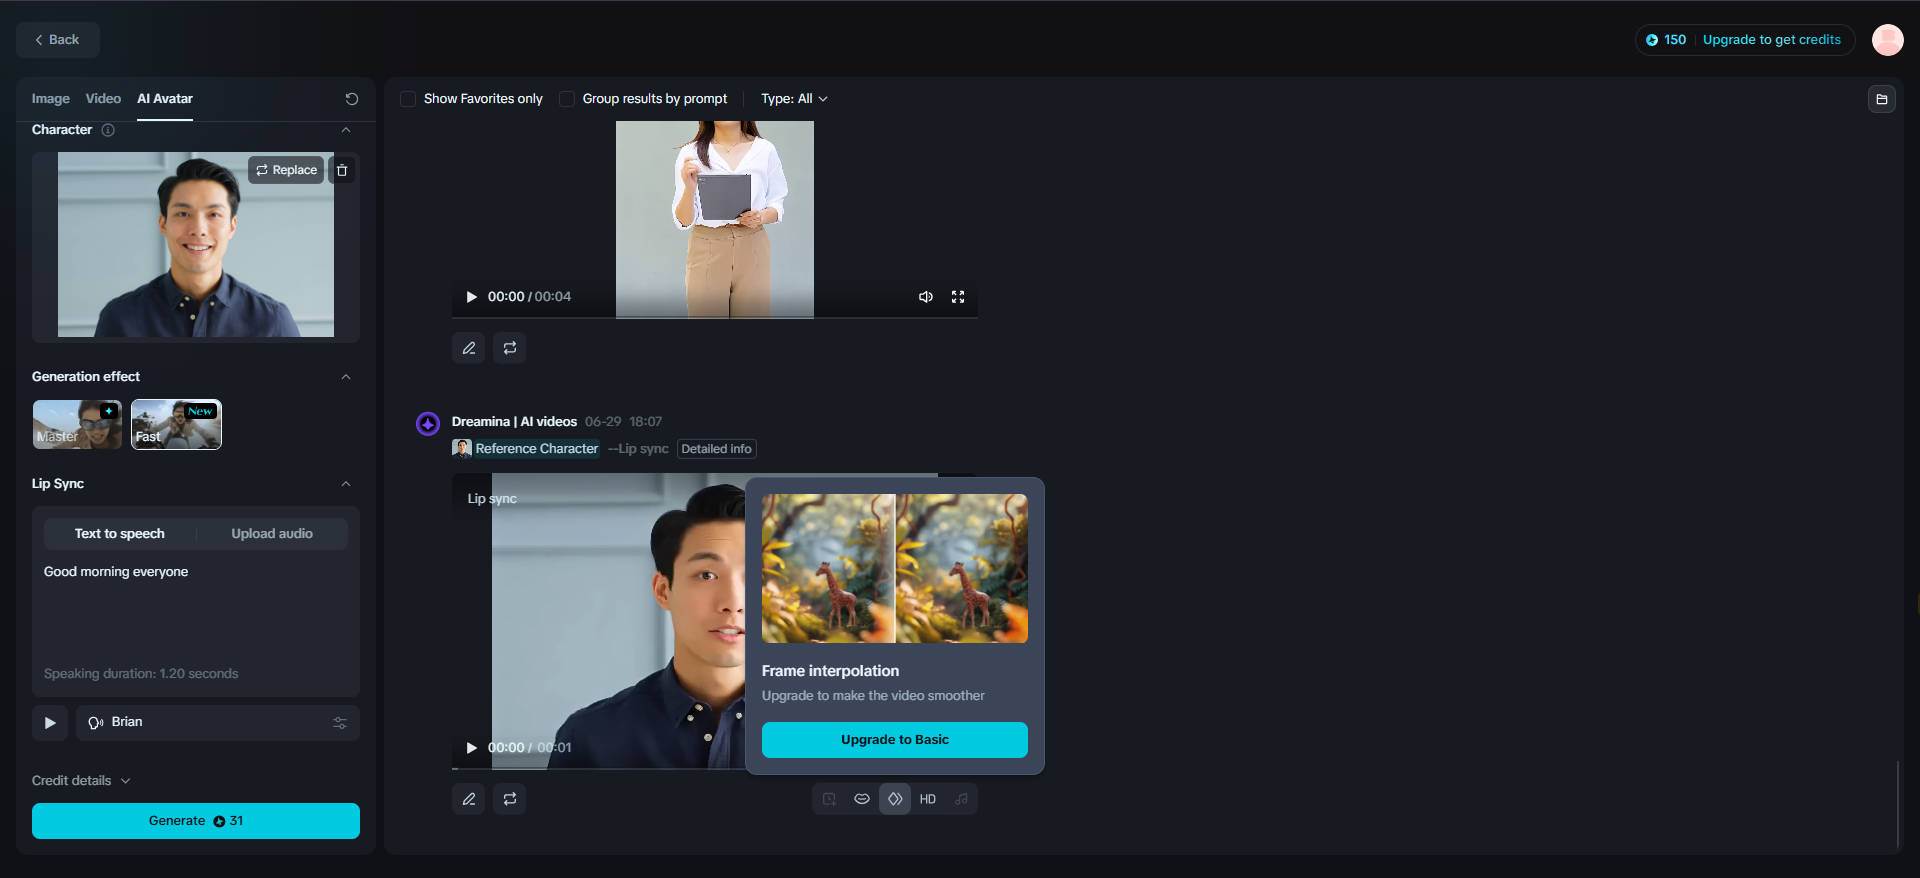Click edit pencil icon under lip sync video
Screen dimensions: 1920x878
pyautogui.click(x=469, y=799)
